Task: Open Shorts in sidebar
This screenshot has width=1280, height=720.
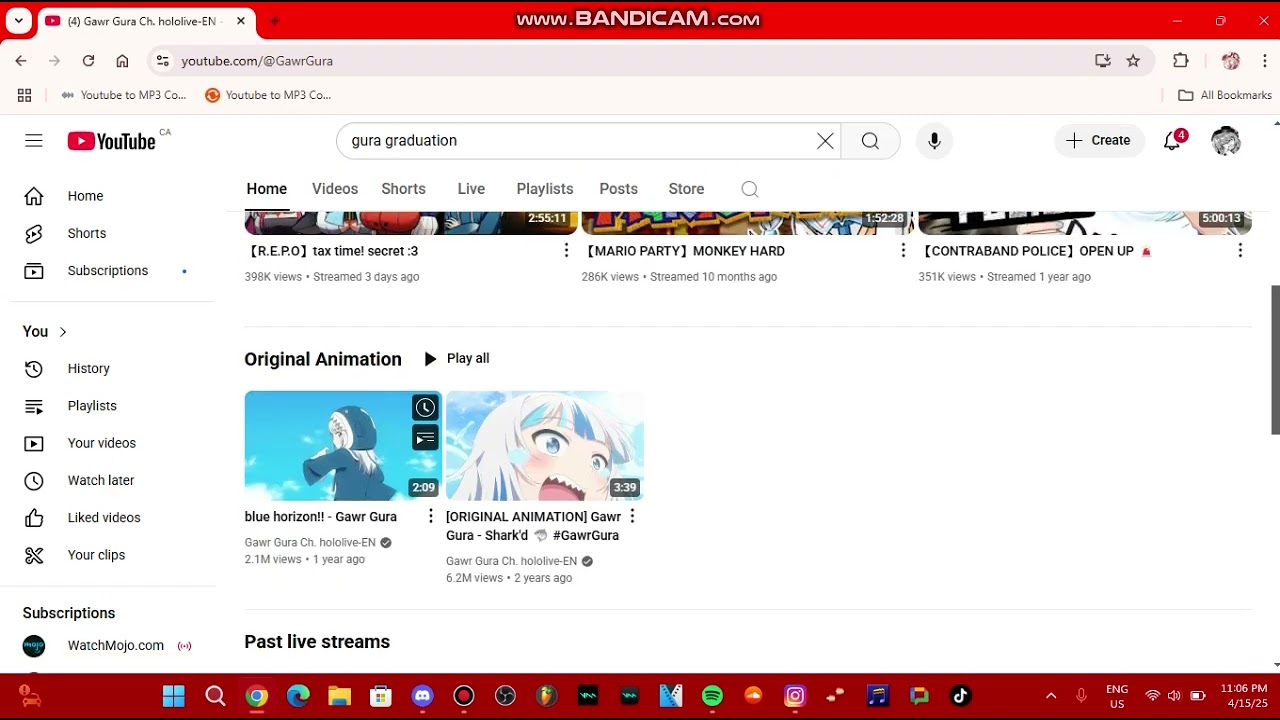Action: 108,233
